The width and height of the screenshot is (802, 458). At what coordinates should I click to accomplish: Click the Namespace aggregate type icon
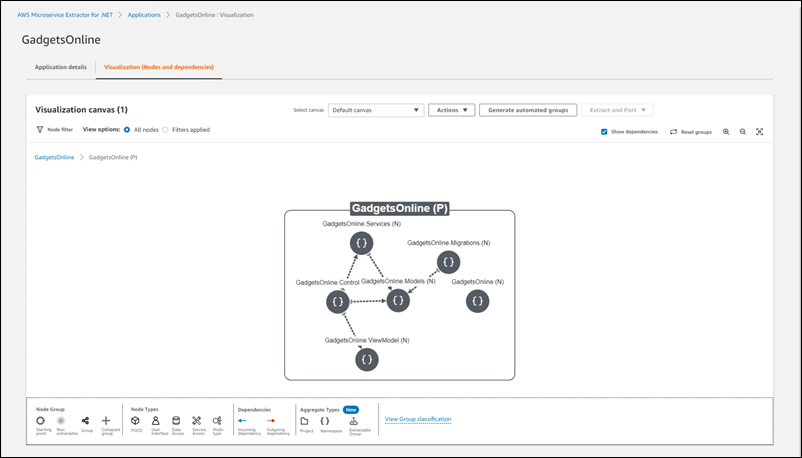point(325,421)
